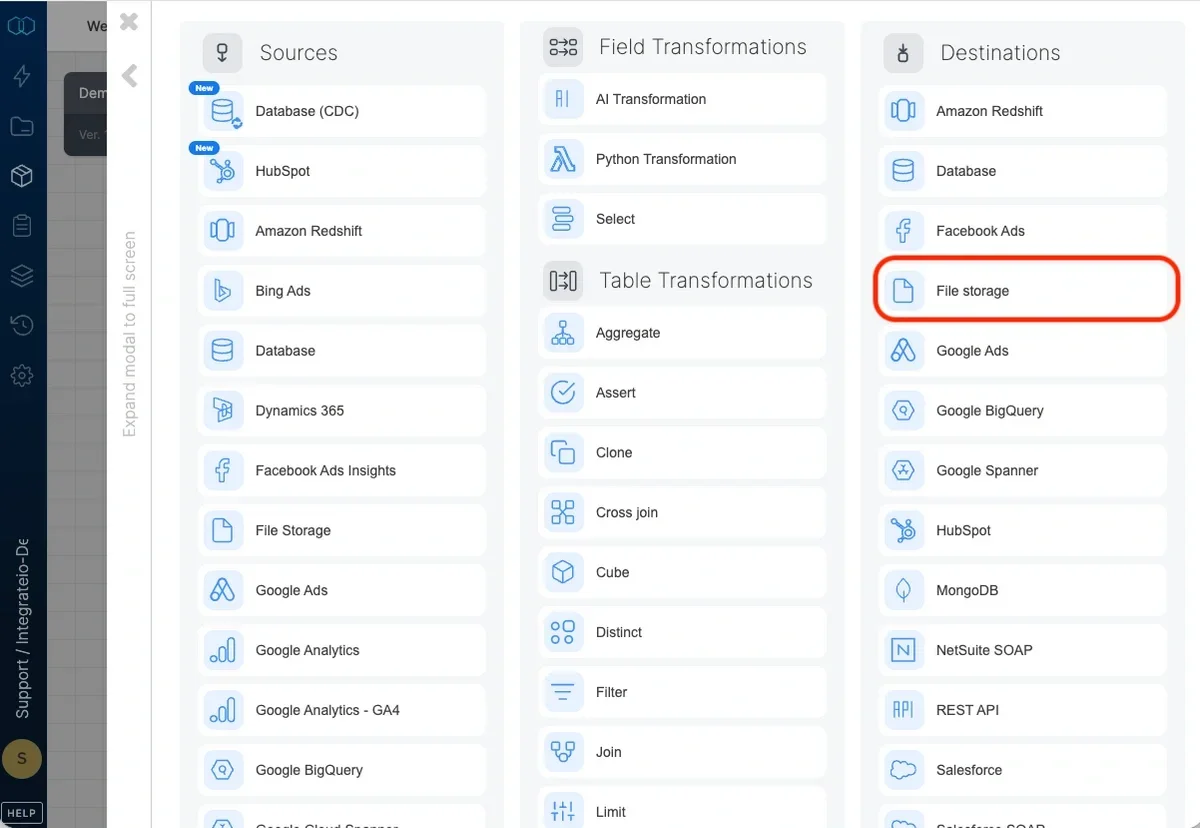The height and width of the screenshot is (828, 1200).
Task: Pick the Assert transformation
Action: [x=683, y=393]
